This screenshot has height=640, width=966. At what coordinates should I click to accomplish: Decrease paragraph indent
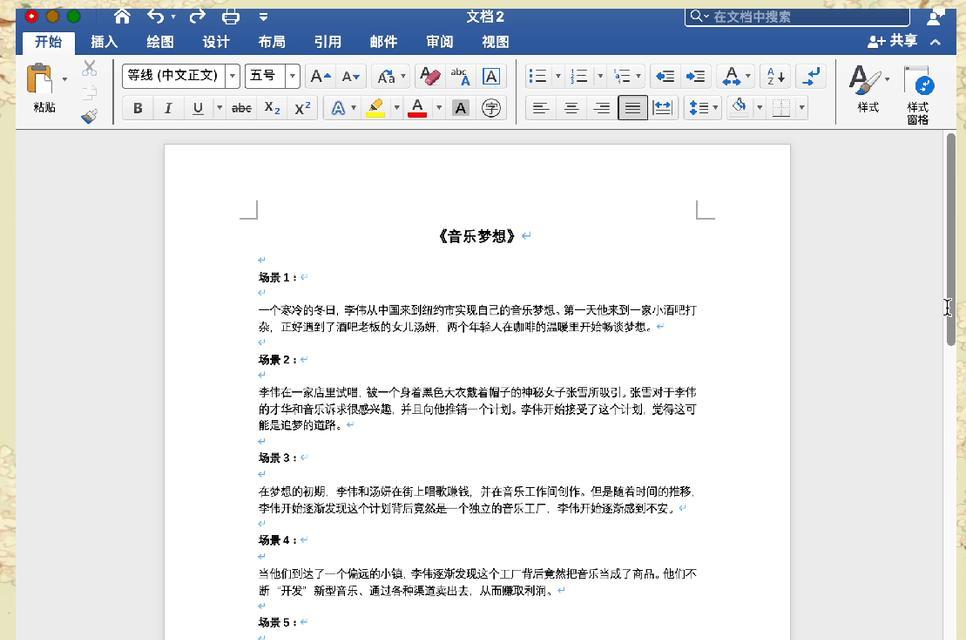[x=665, y=76]
